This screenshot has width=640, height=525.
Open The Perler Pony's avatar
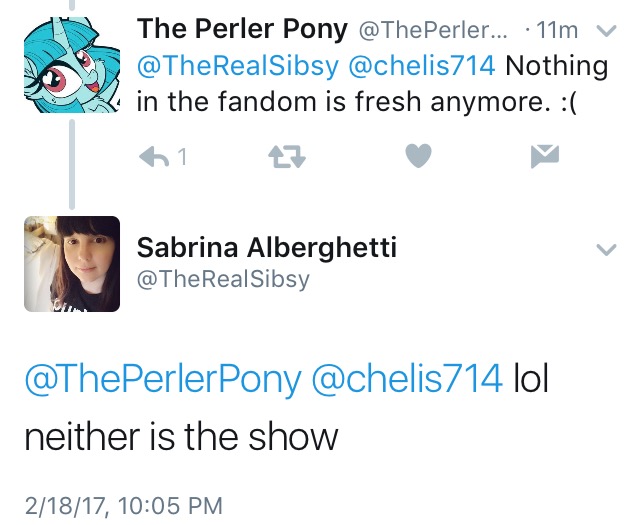pyautogui.click(x=67, y=62)
